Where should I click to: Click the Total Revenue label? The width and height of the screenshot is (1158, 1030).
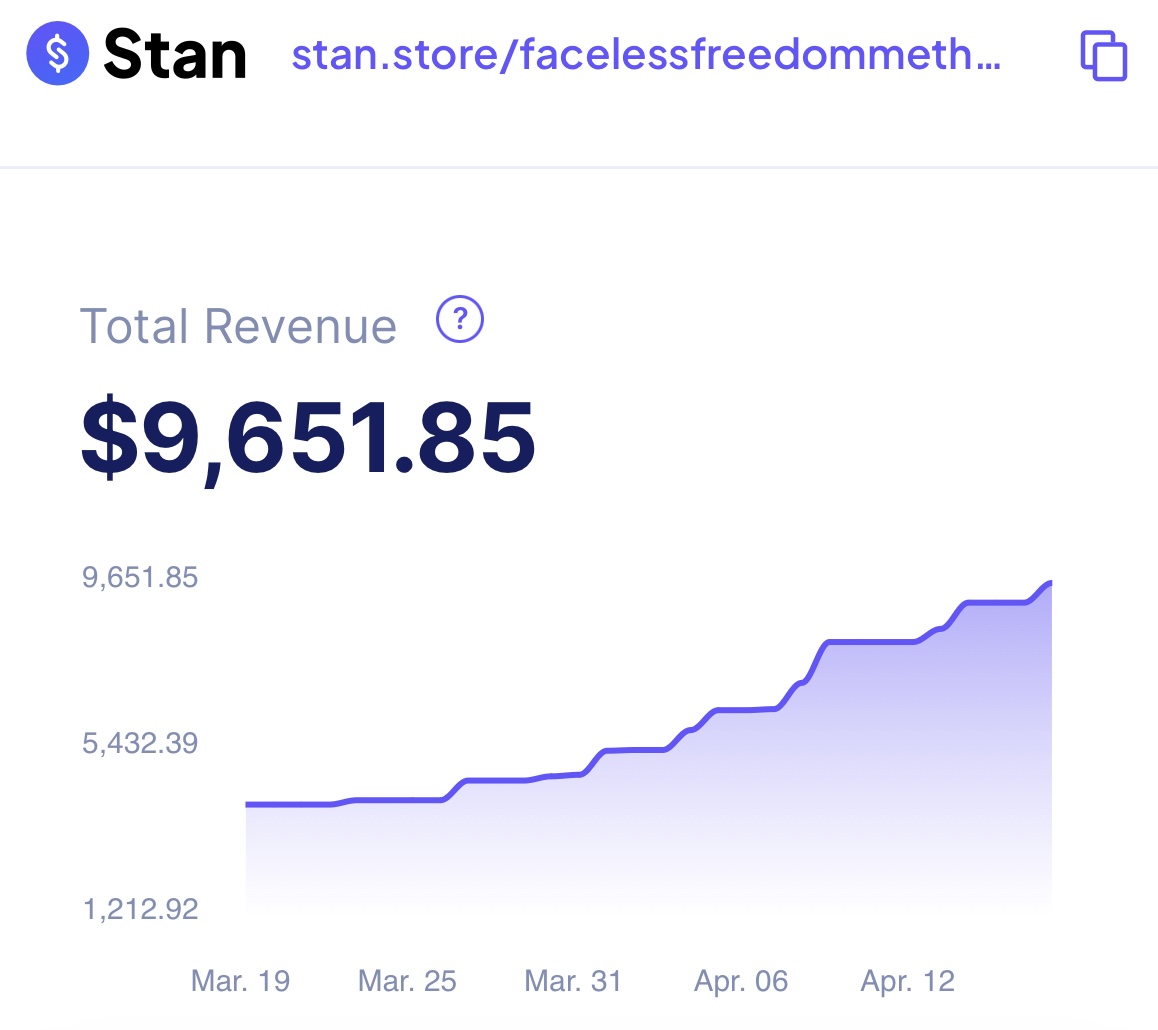238,327
